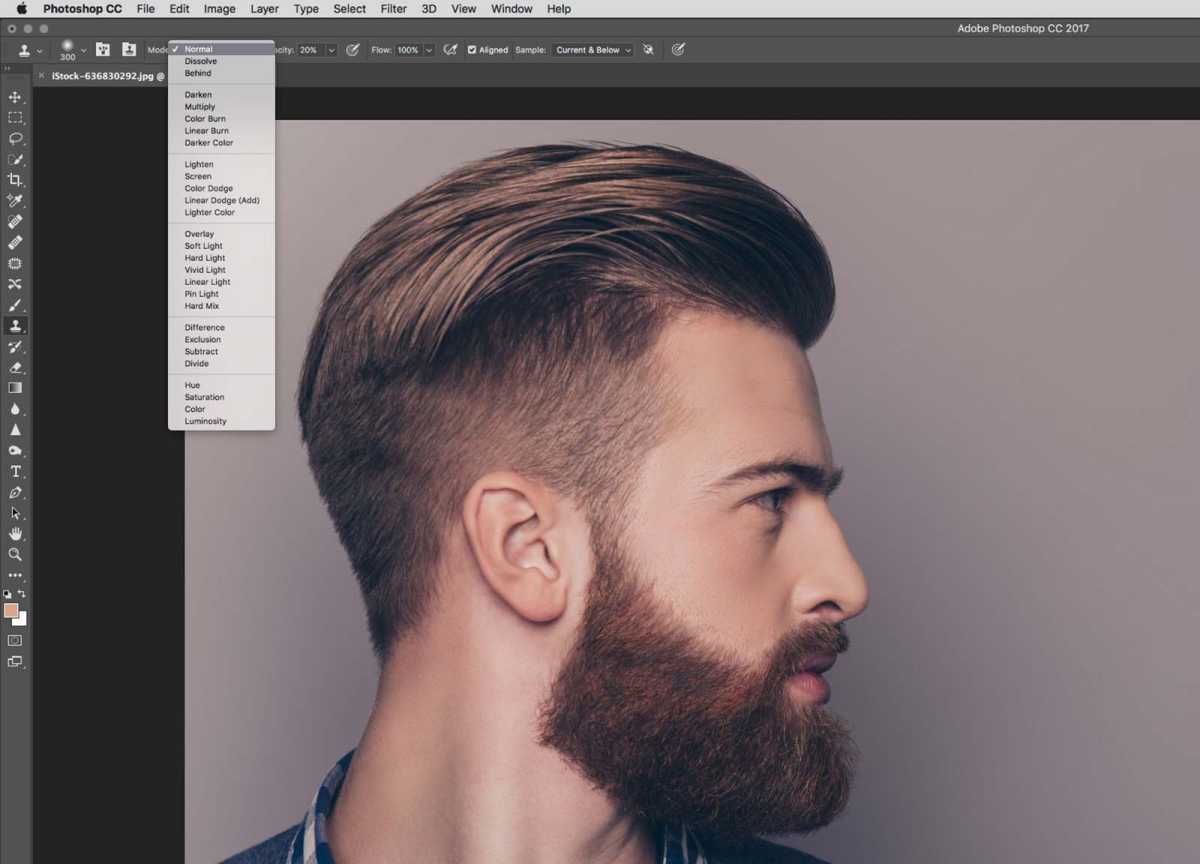This screenshot has height=864, width=1200.
Task: Select the Brush tool
Action: [15, 305]
